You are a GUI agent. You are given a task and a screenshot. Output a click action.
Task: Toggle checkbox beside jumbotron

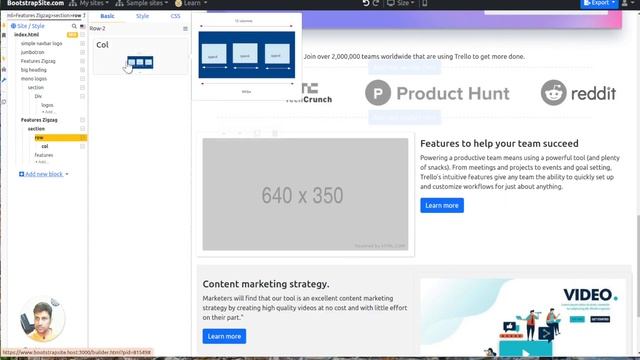[x=82, y=52]
